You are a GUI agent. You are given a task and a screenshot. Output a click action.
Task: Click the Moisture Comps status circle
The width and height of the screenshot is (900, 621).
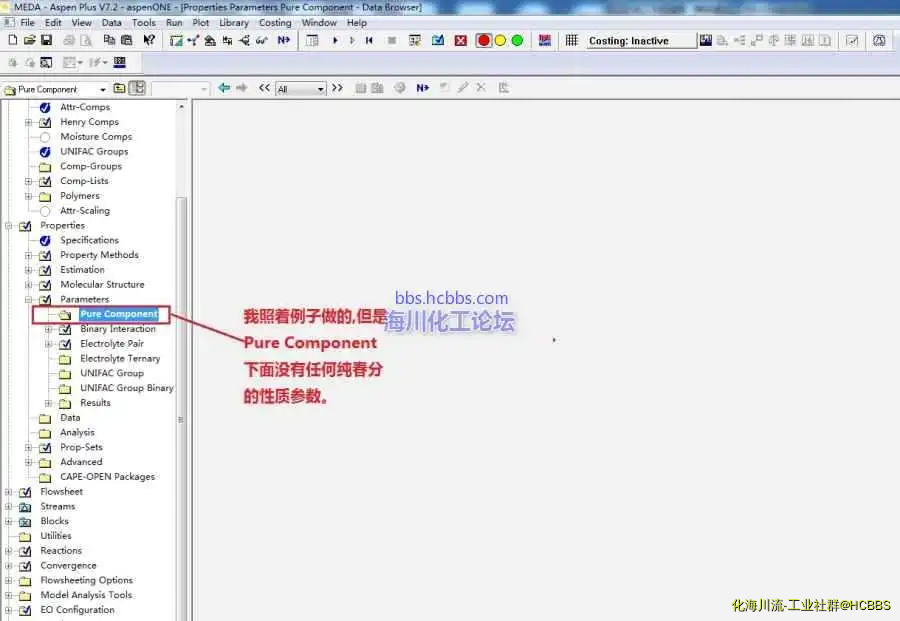click(x=45, y=137)
